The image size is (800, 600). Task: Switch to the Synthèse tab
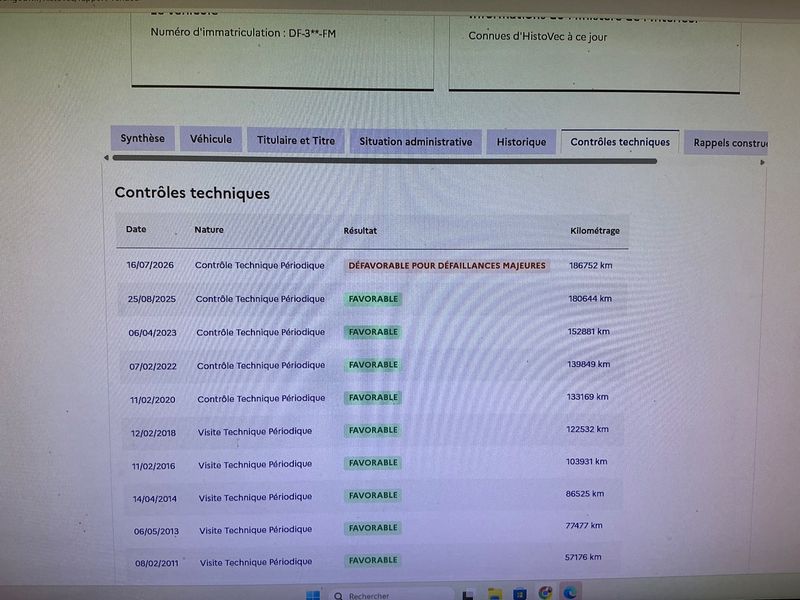point(142,138)
